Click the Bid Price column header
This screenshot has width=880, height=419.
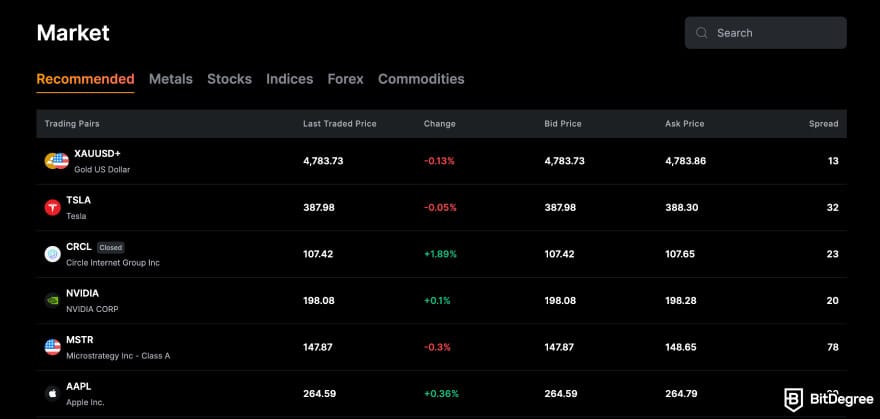point(563,123)
